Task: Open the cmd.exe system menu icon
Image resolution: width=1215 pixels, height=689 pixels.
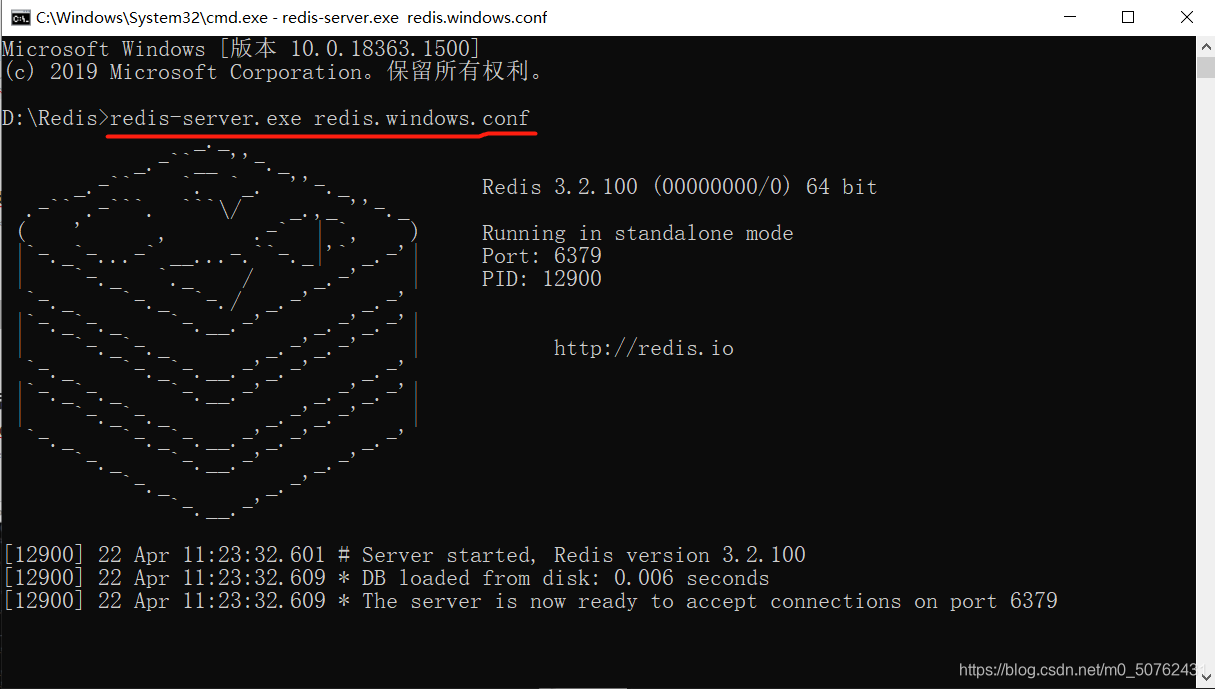Action: 19,17
